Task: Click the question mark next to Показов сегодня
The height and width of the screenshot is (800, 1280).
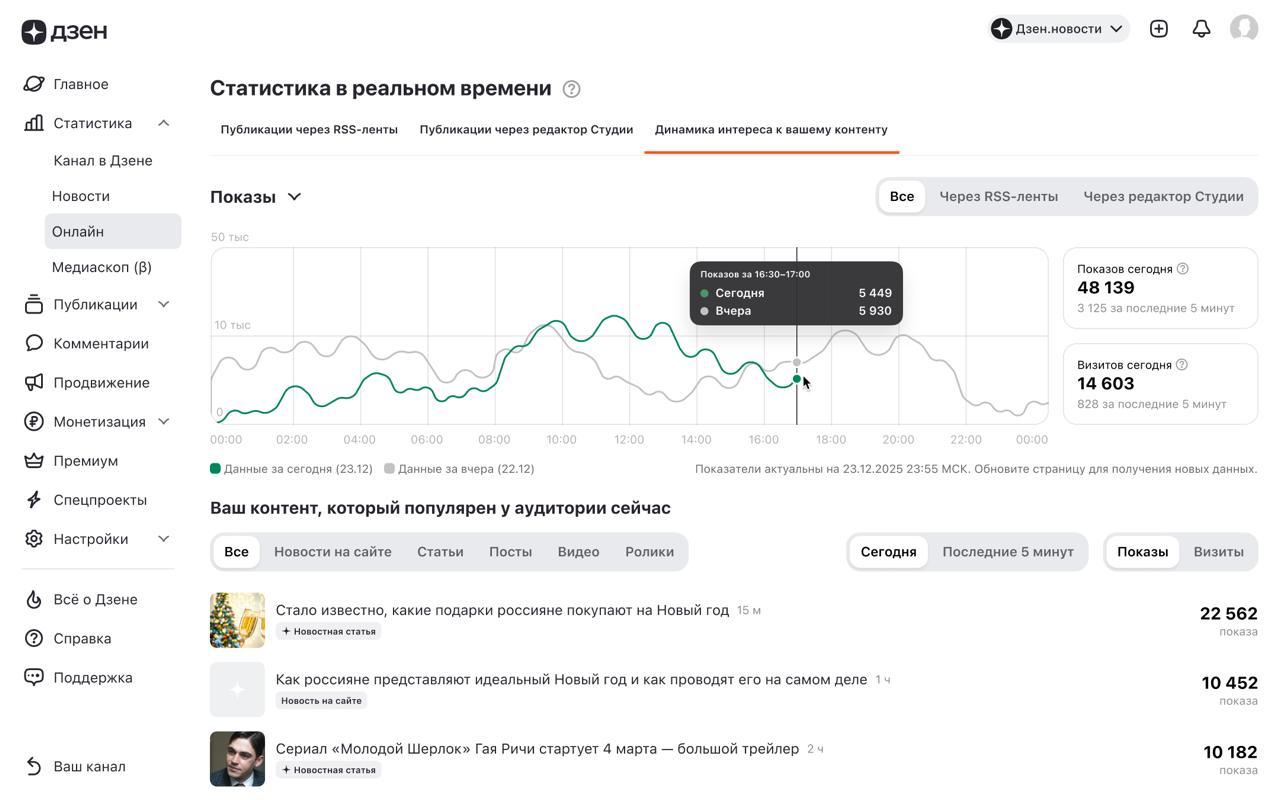Action: pyautogui.click(x=1181, y=267)
